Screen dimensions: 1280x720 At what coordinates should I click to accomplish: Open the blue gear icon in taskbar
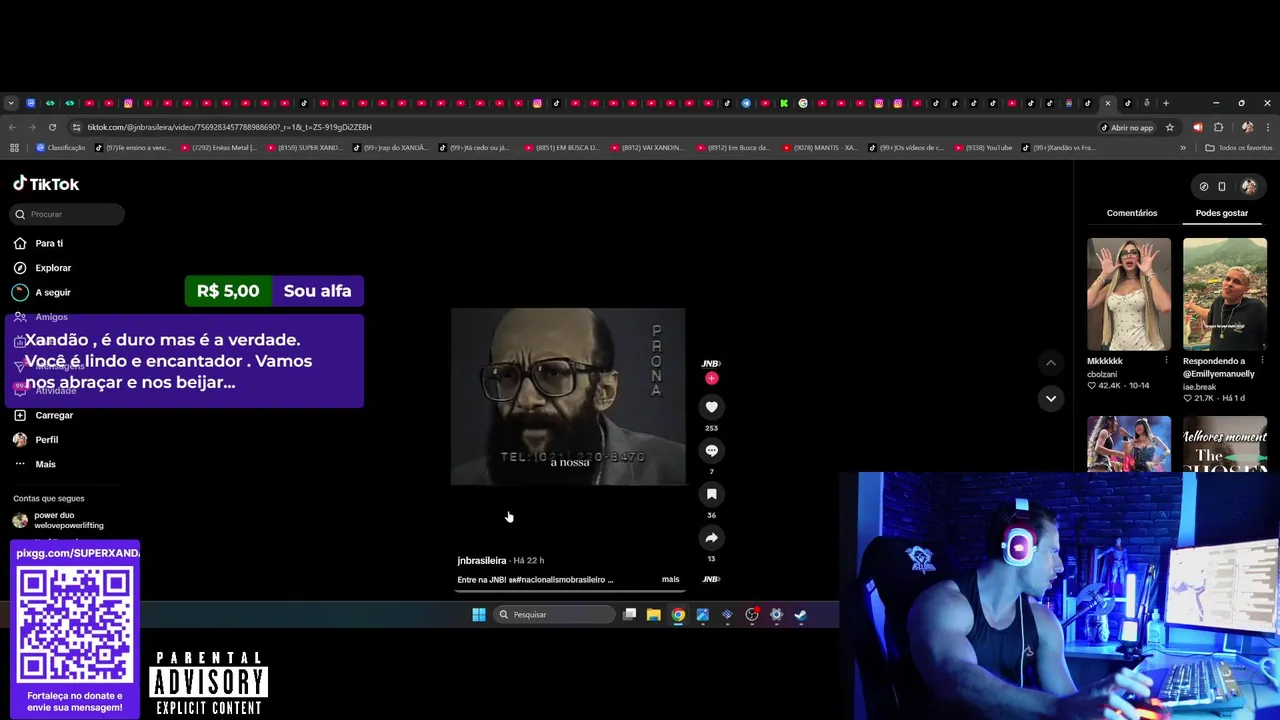776,615
